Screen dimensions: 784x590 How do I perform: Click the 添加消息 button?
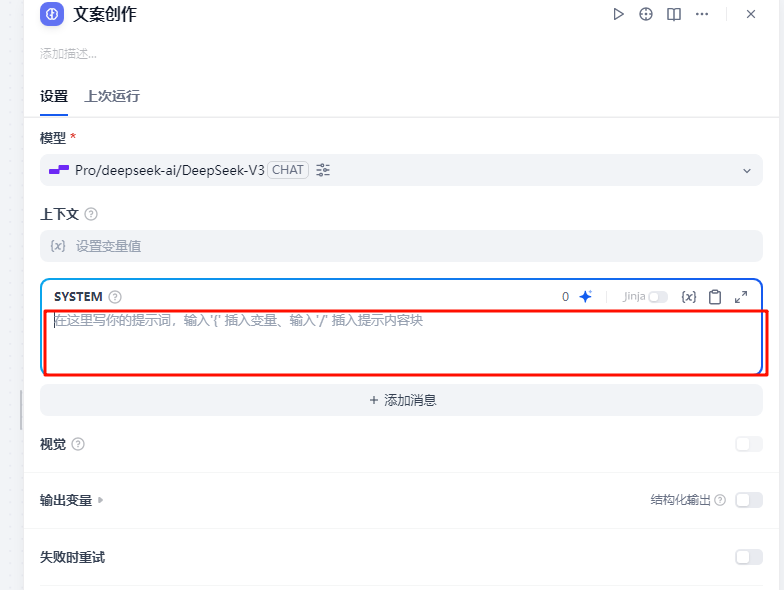pos(401,400)
